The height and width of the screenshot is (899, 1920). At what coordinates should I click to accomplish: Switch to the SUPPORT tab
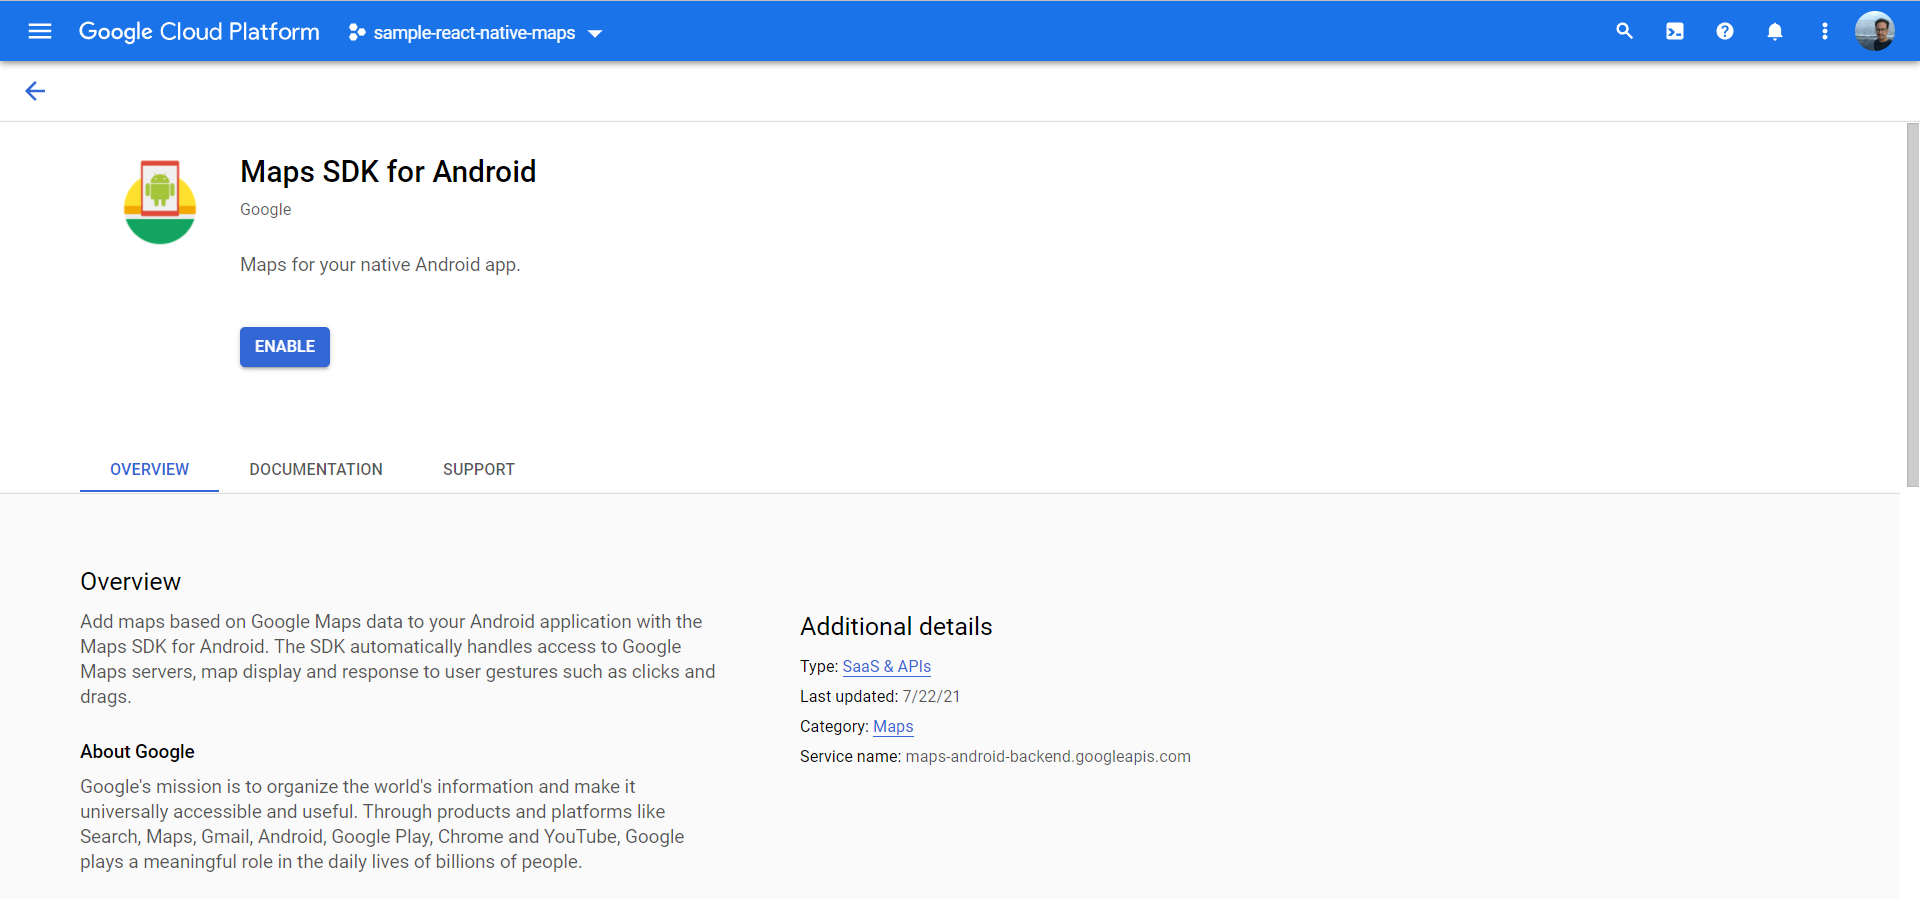click(479, 469)
